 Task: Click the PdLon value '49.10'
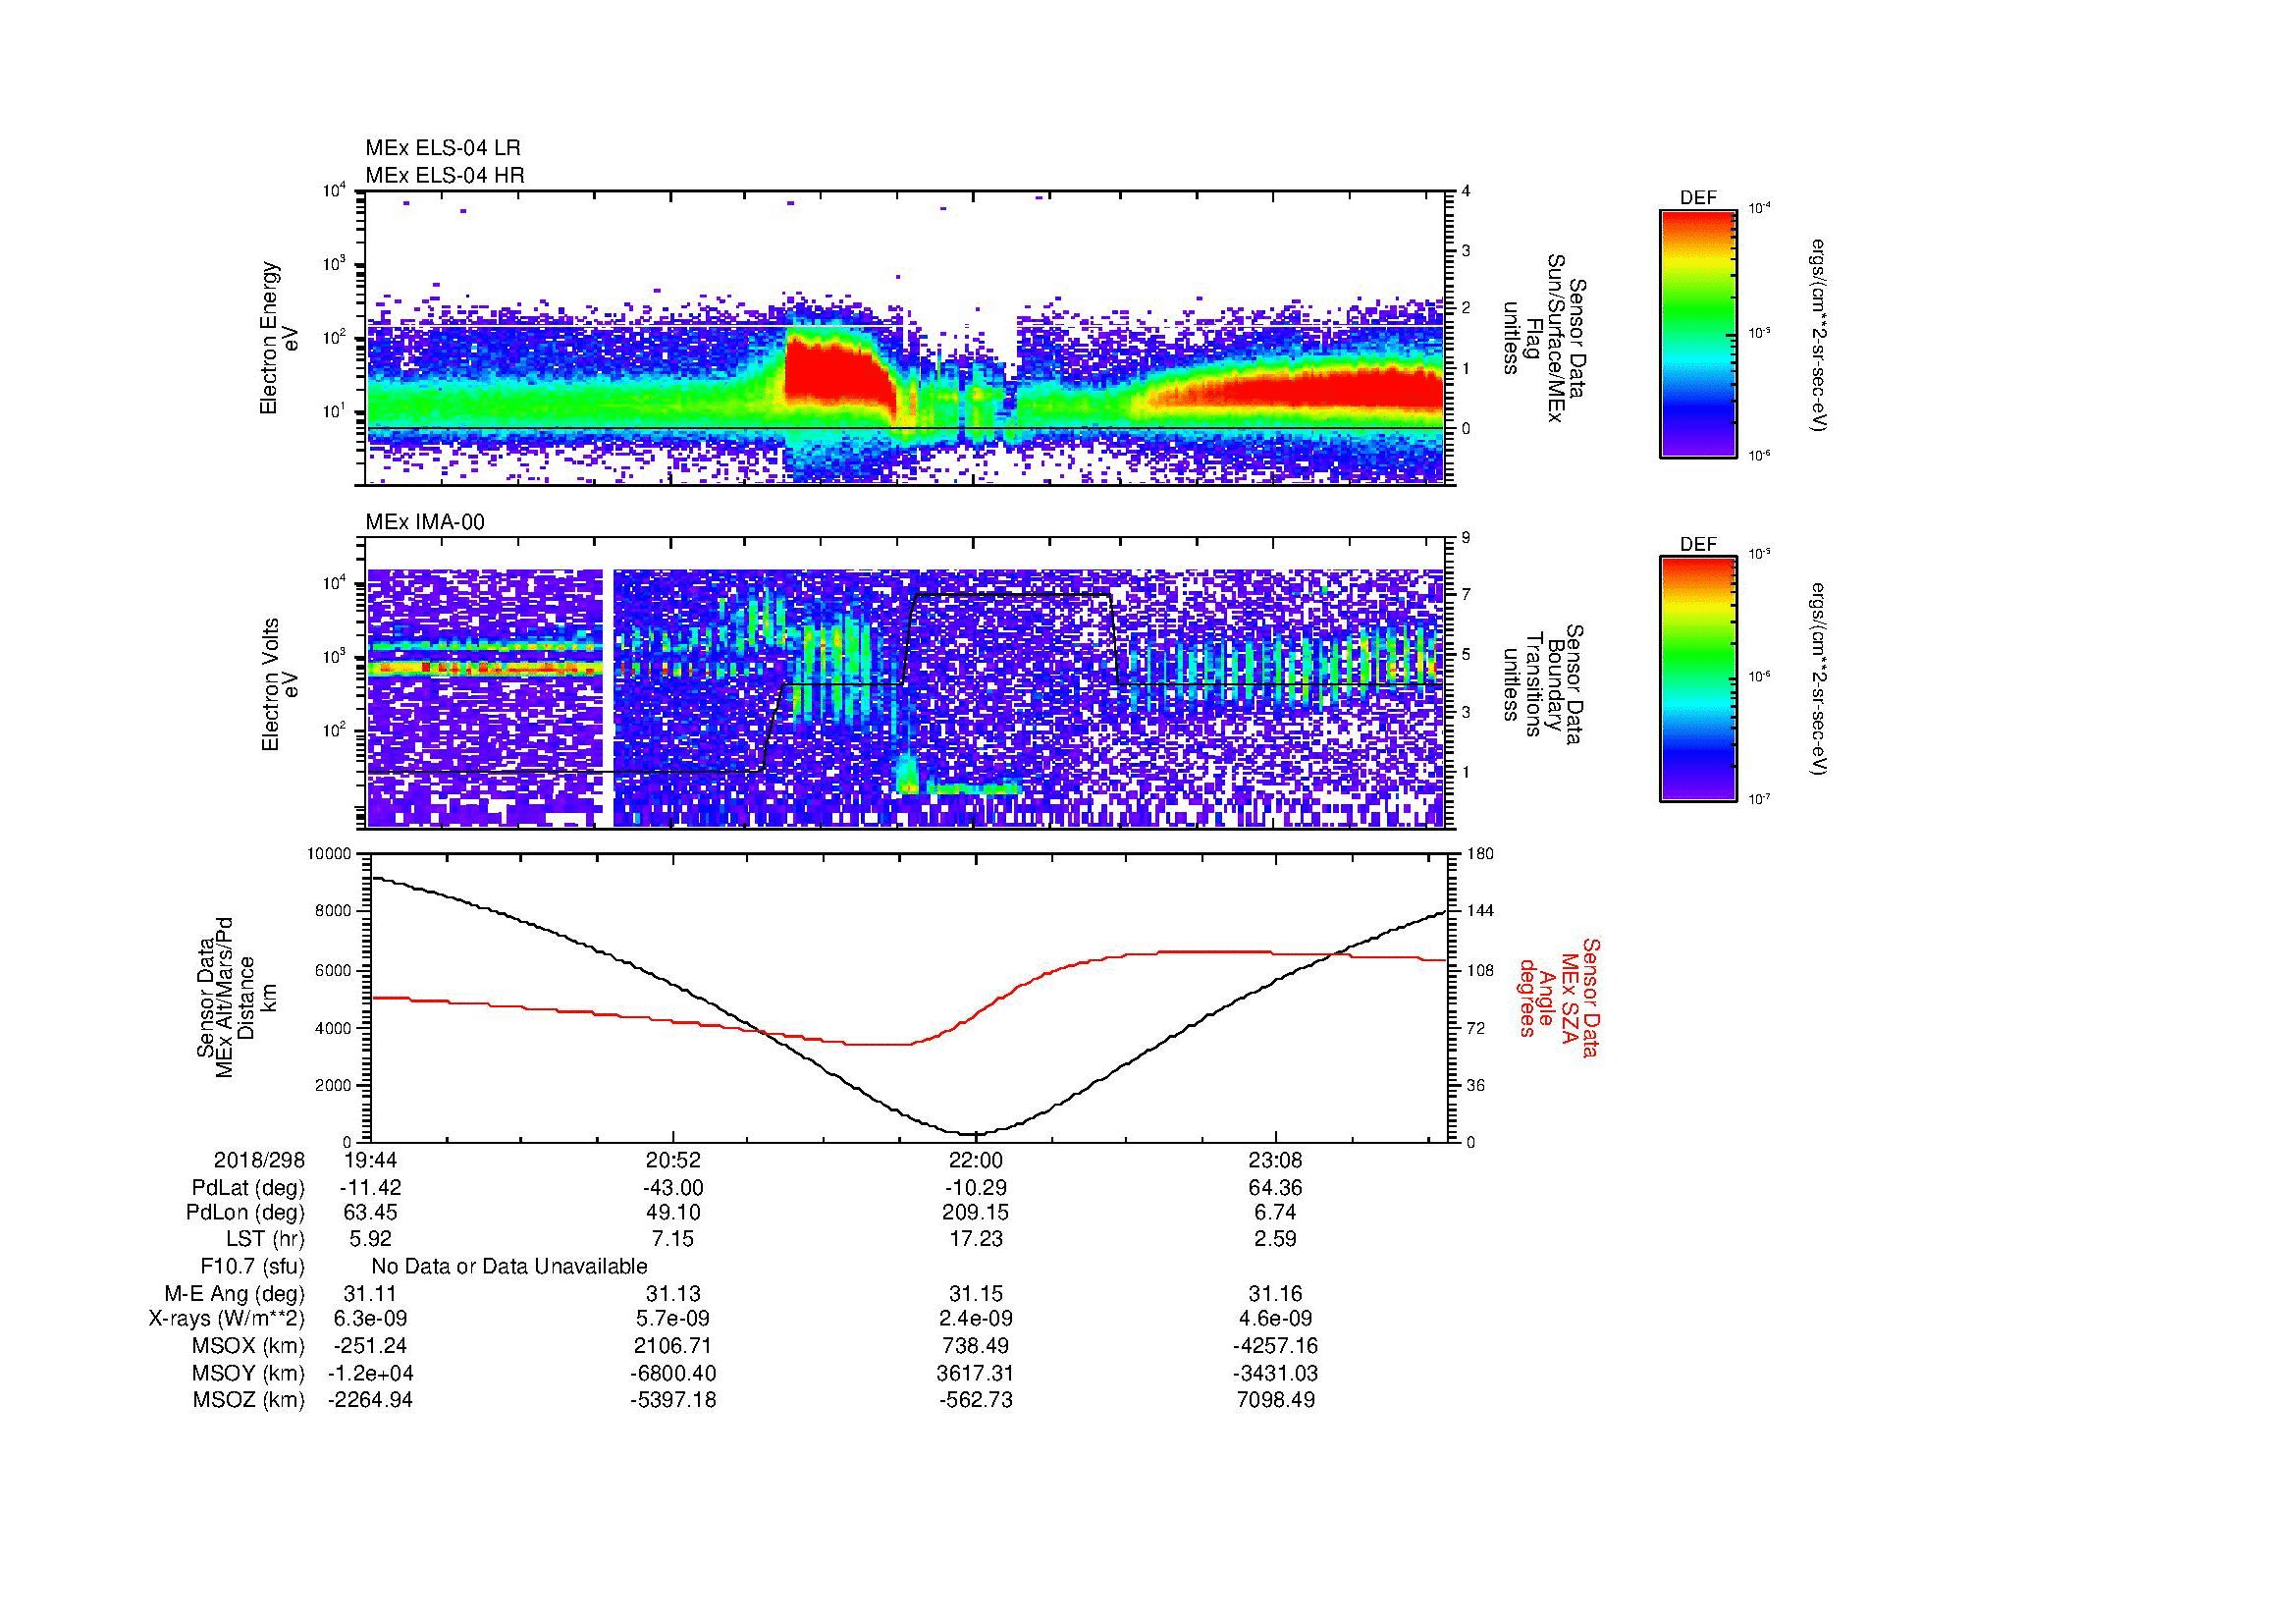[673, 1213]
